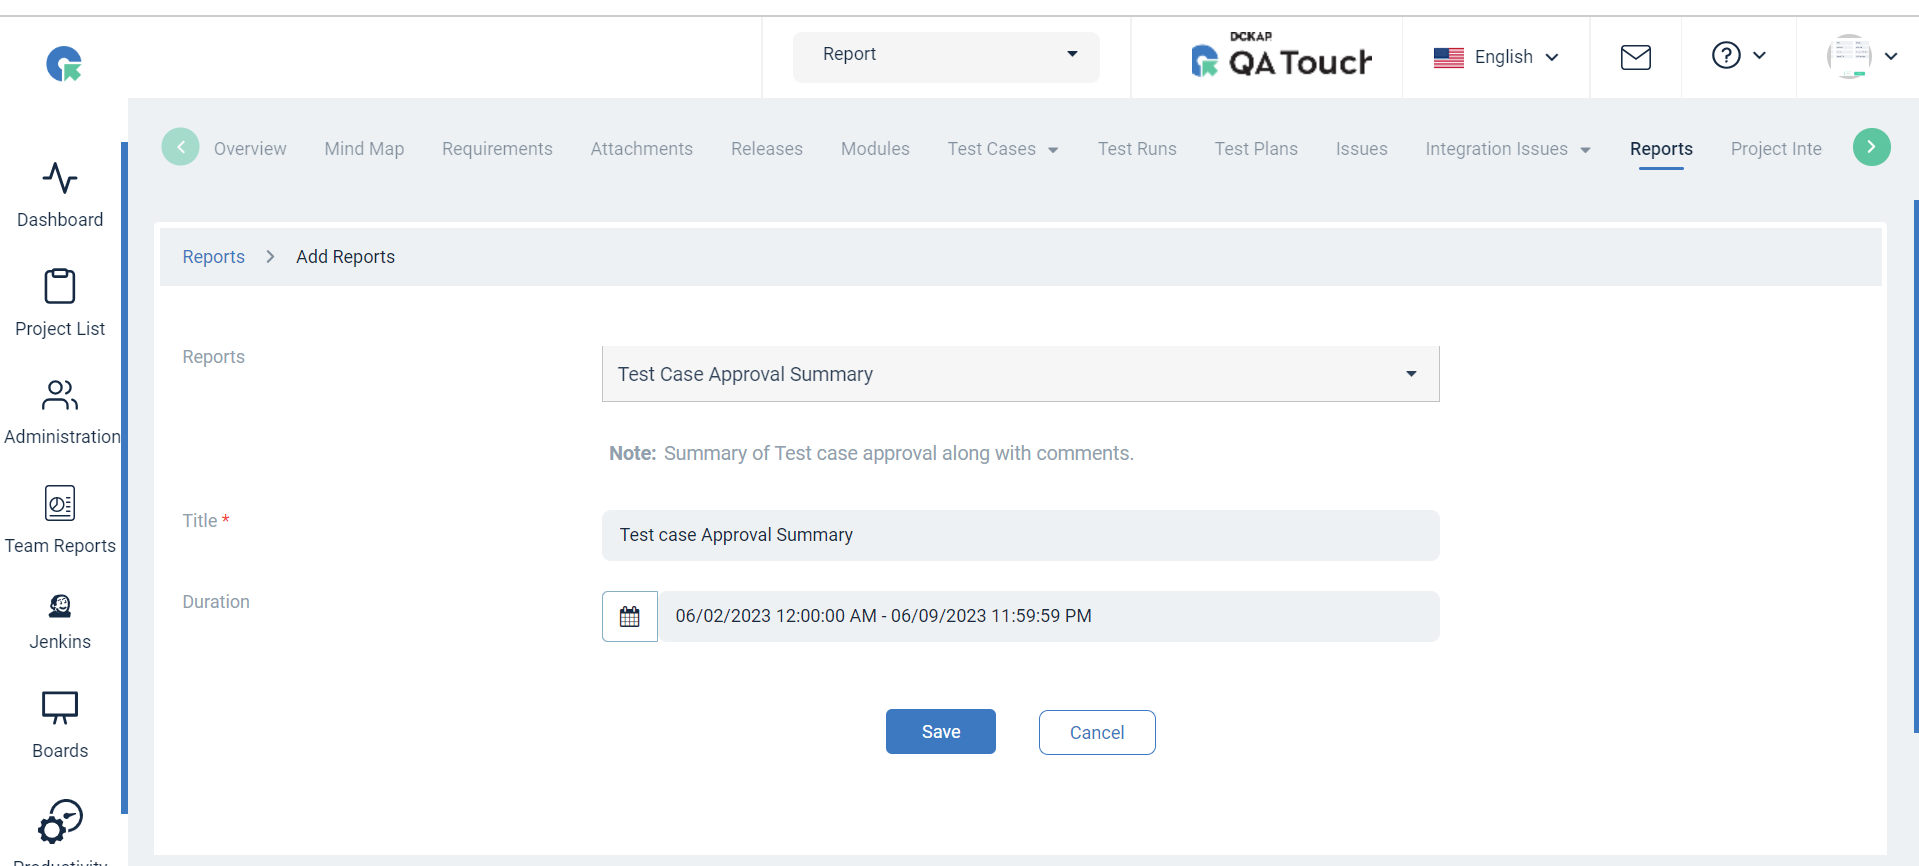Switch to the Requirements tab

(x=497, y=149)
